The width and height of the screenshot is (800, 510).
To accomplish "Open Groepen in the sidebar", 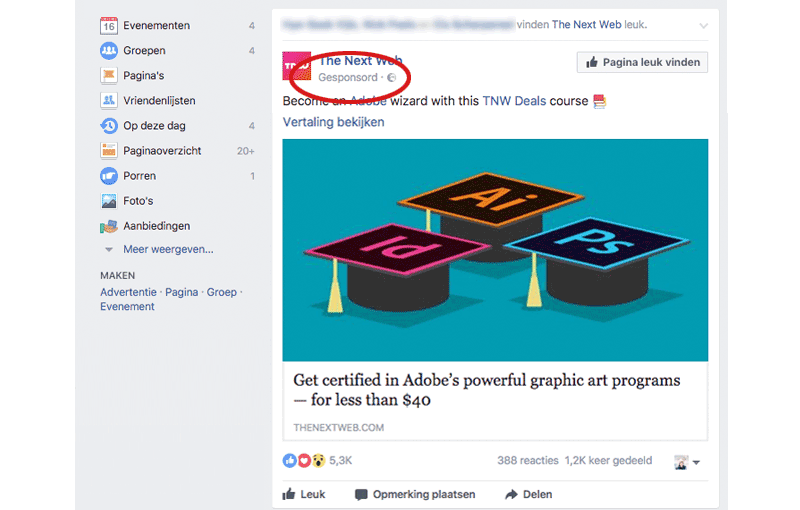I will [144, 50].
